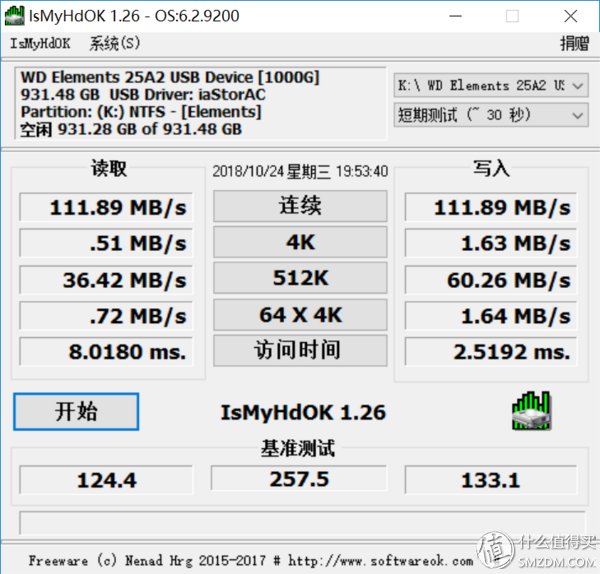Close the IsMyHdOK window
The height and width of the screenshot is (574, 600).
[571, 16]
